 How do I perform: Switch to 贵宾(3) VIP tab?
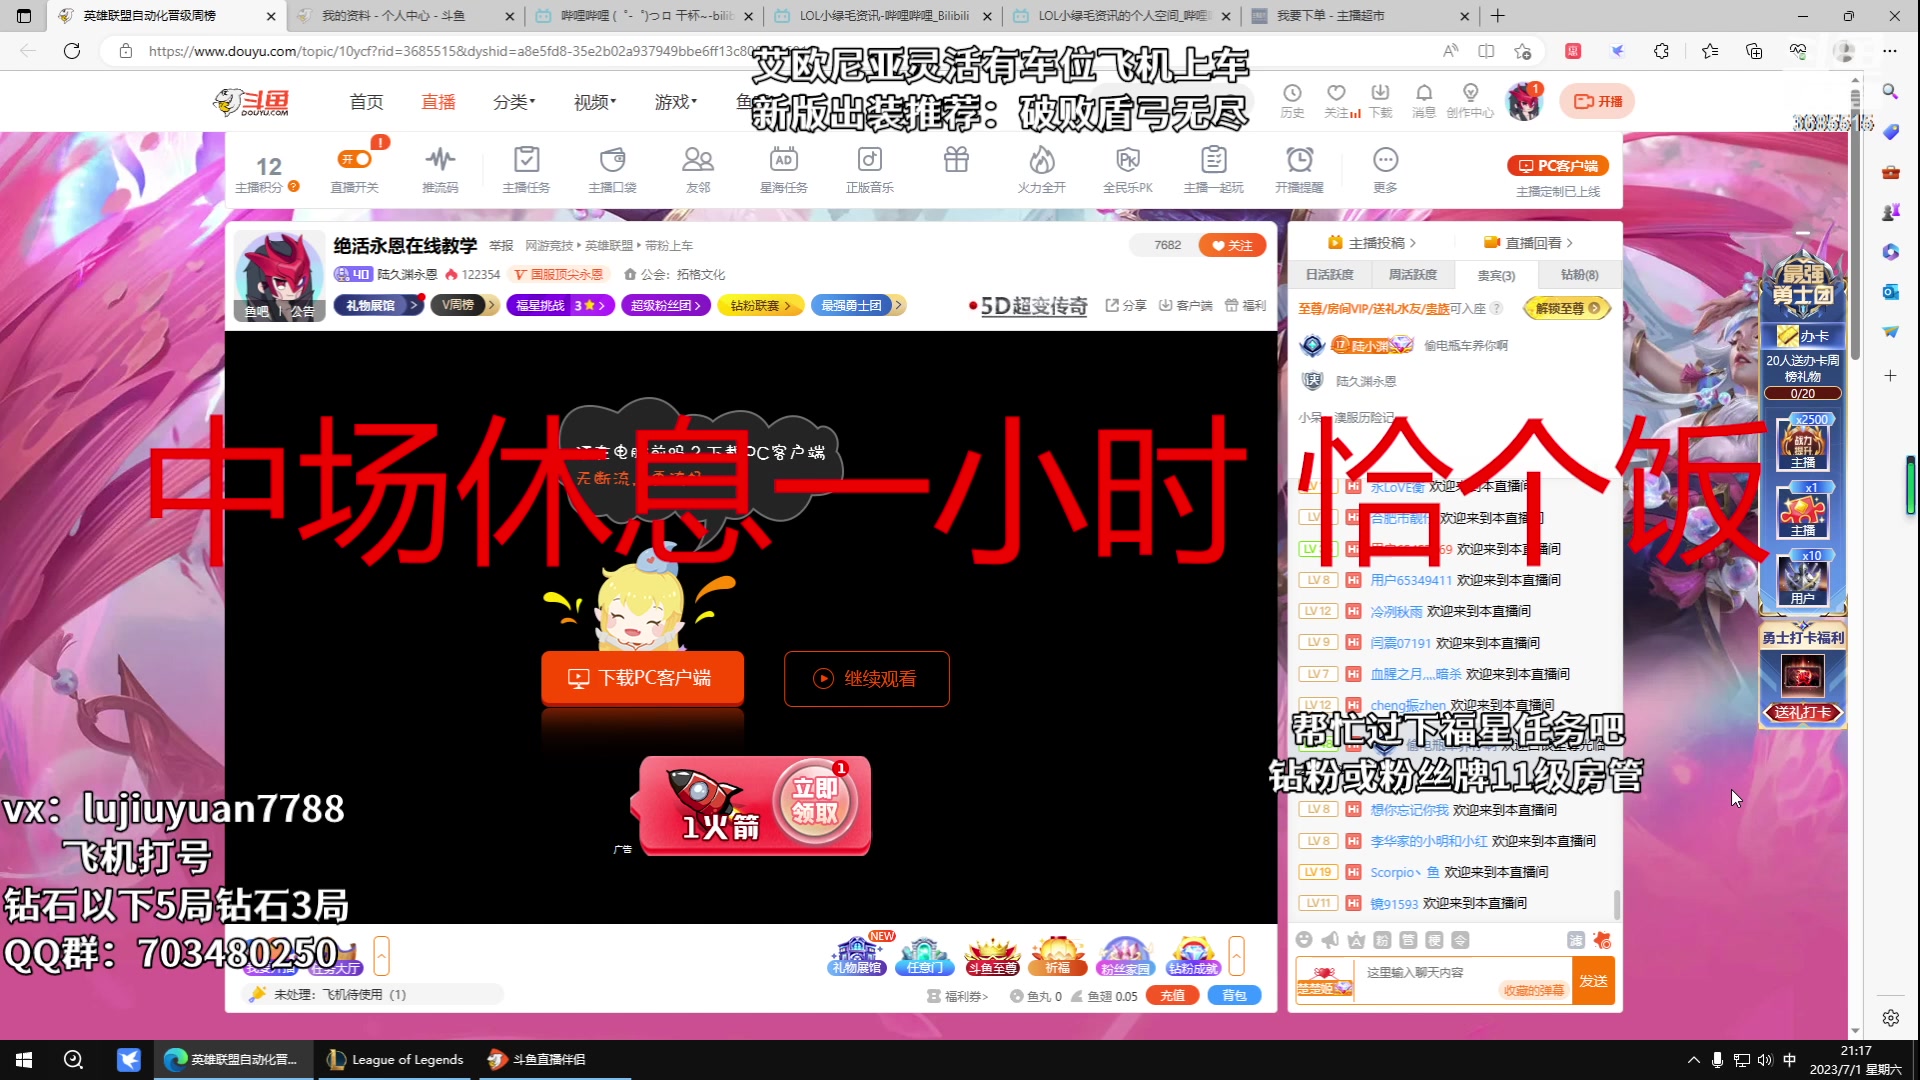click(1496, 275)
